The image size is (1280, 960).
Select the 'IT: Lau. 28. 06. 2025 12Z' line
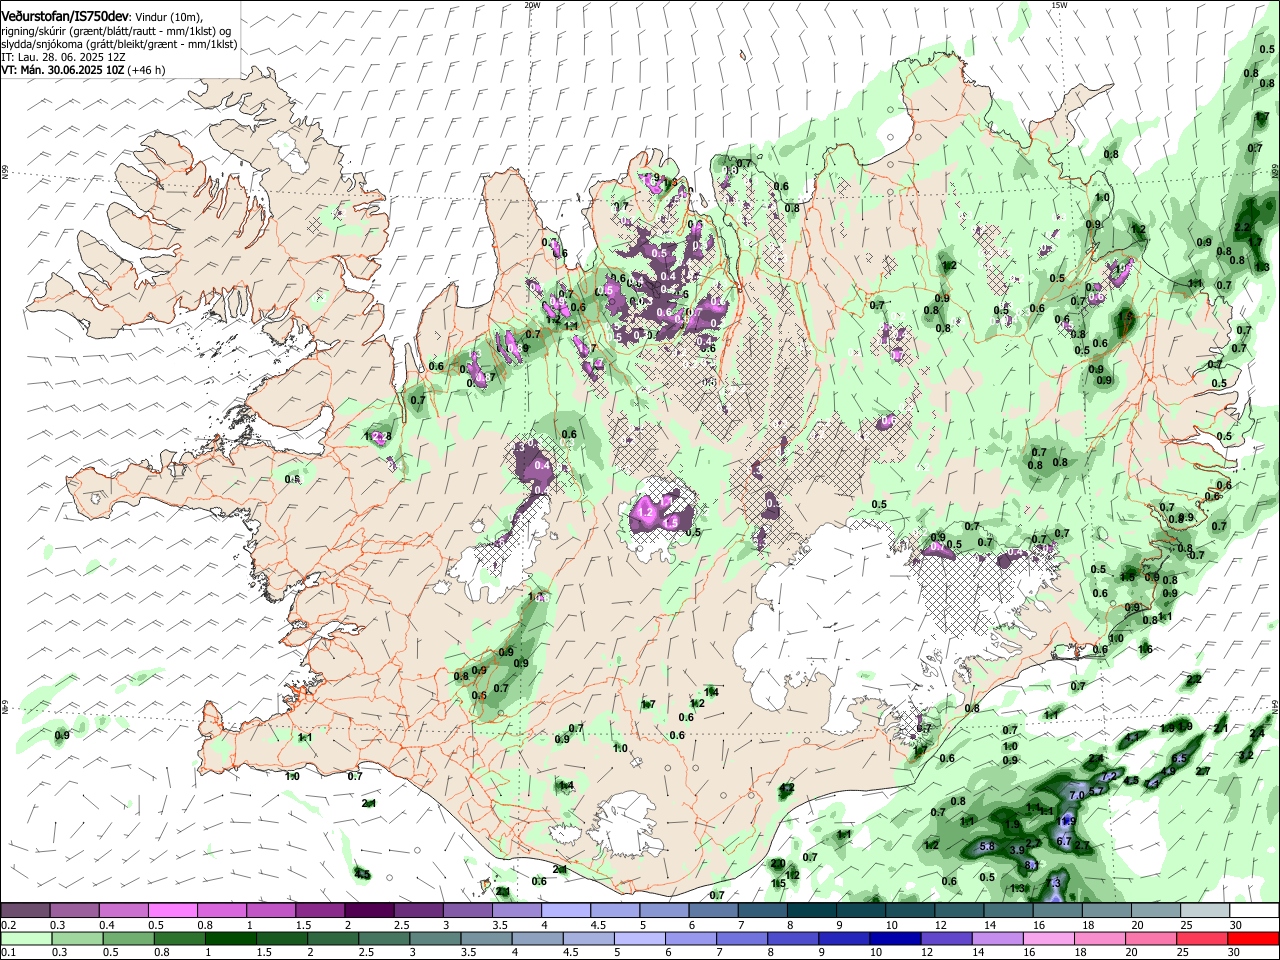(64, 58)
